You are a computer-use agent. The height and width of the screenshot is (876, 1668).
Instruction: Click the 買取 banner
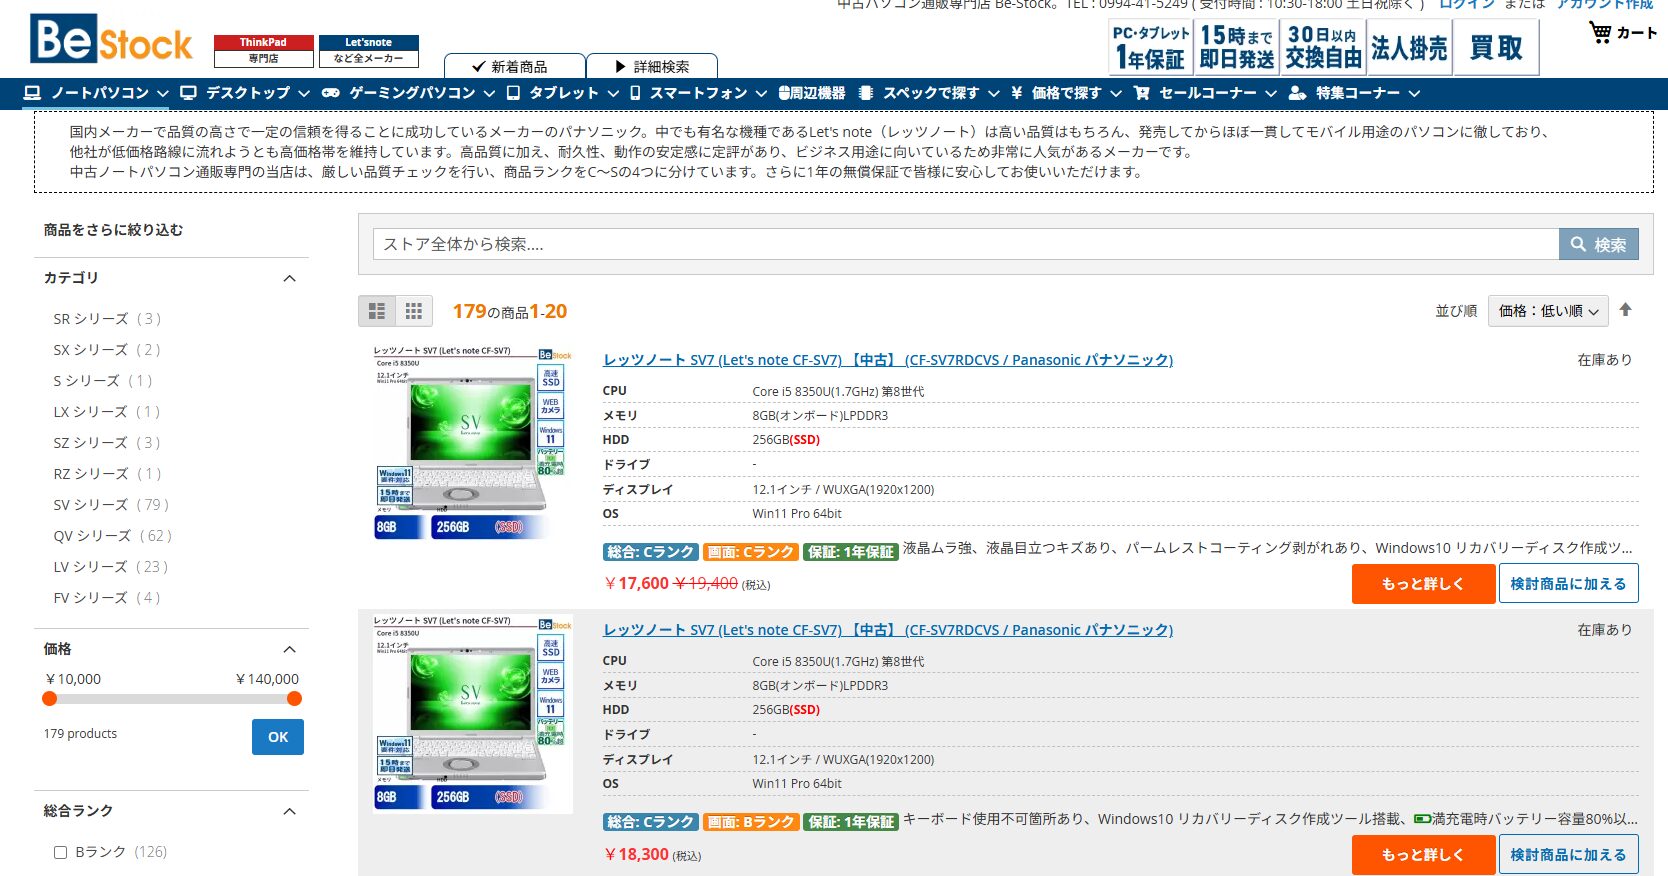(1495, 48)
